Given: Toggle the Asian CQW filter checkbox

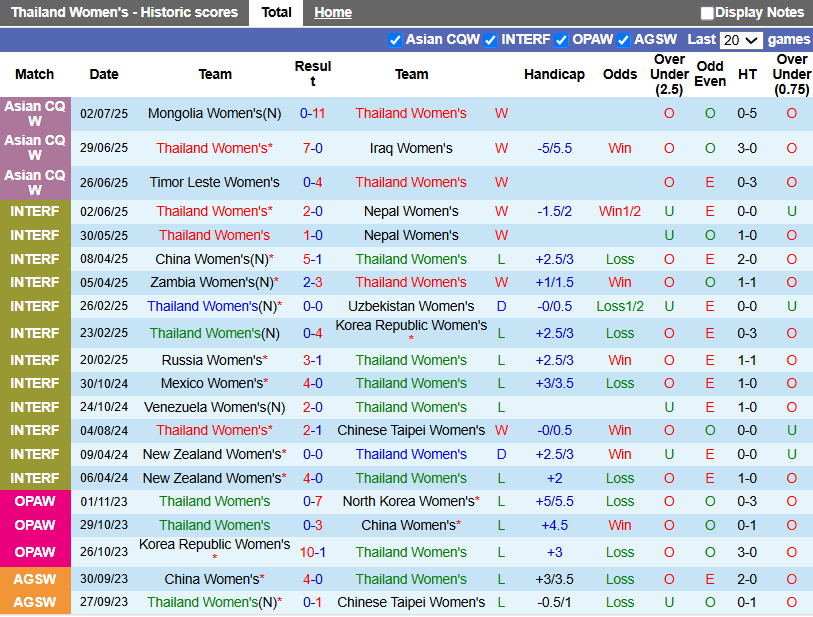Looking at the screenshot, I should click(395, 40).
